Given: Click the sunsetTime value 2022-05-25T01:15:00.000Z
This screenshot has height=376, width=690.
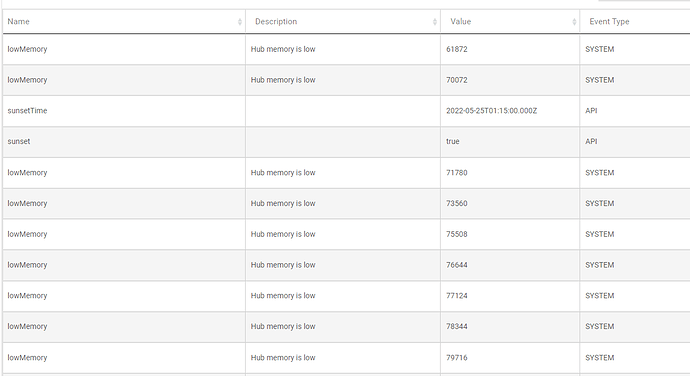Looking at the screenshot, I should click(492, 111).
